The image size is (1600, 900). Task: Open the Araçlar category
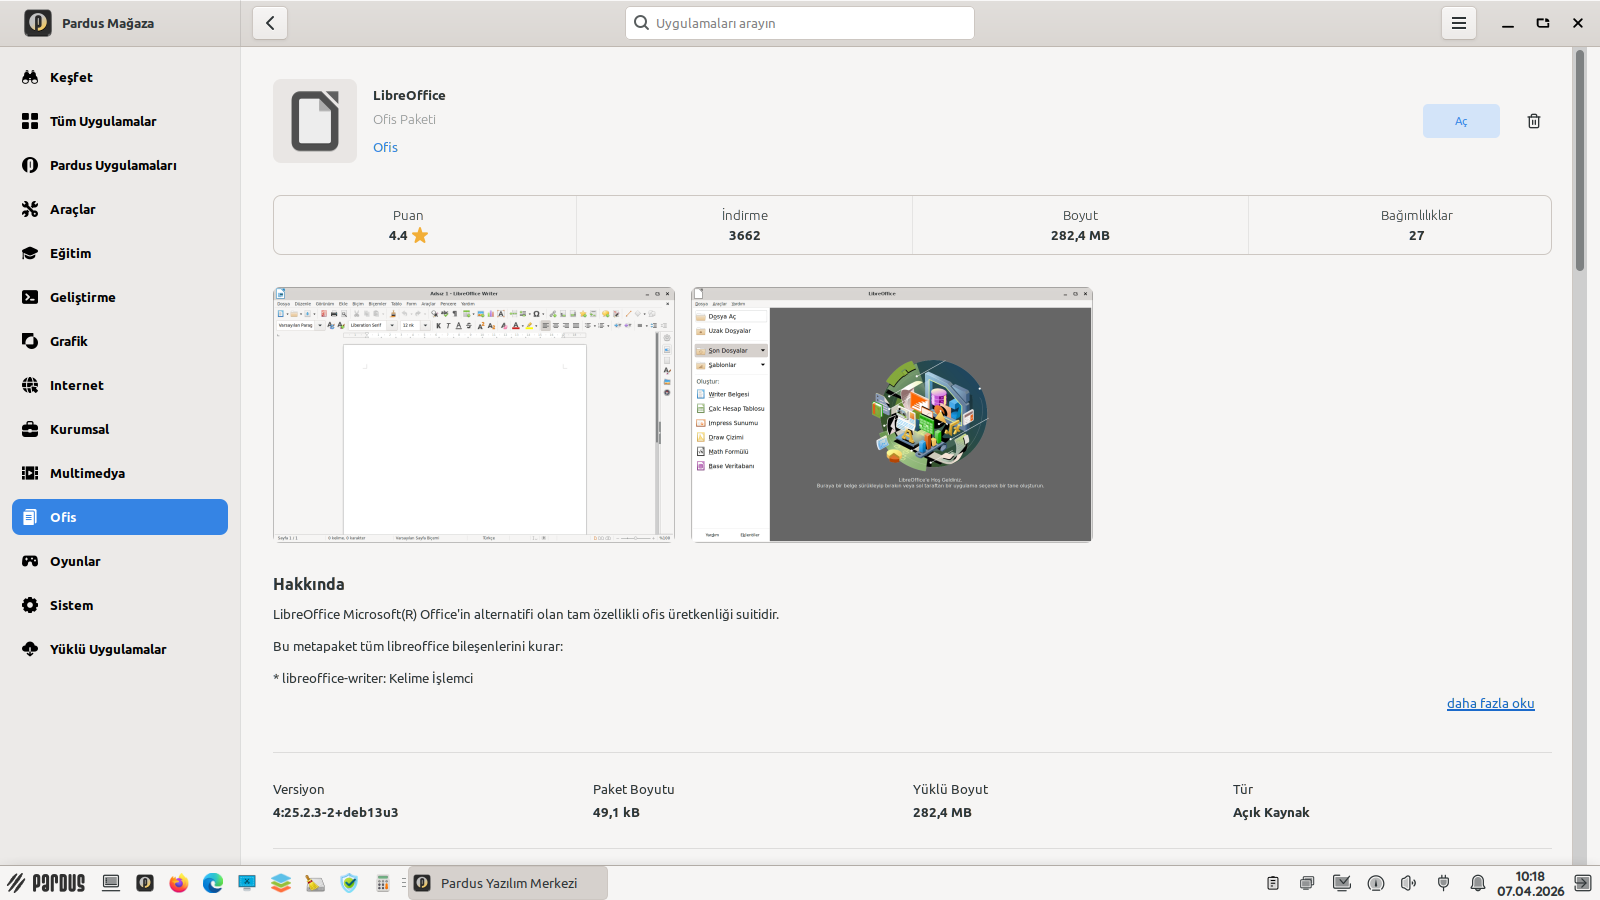(73, 209)
